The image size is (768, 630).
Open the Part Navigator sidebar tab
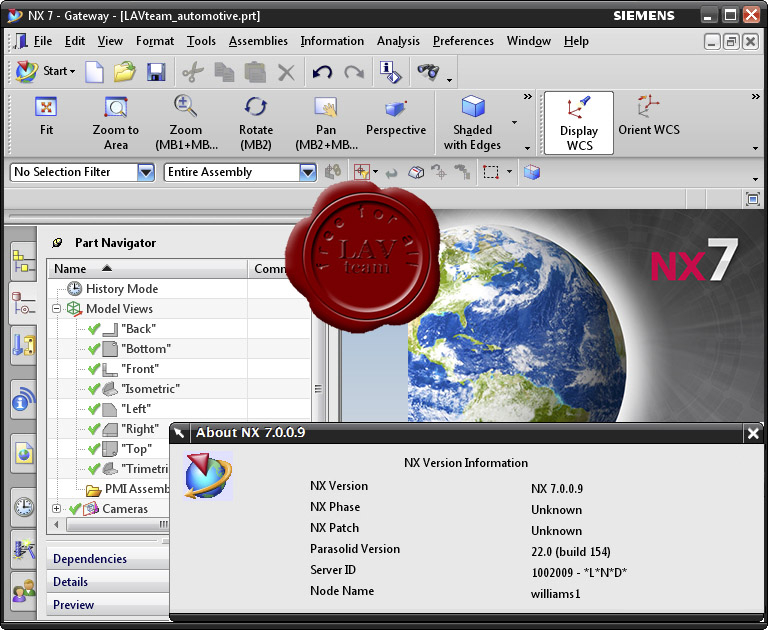point(23,303)
